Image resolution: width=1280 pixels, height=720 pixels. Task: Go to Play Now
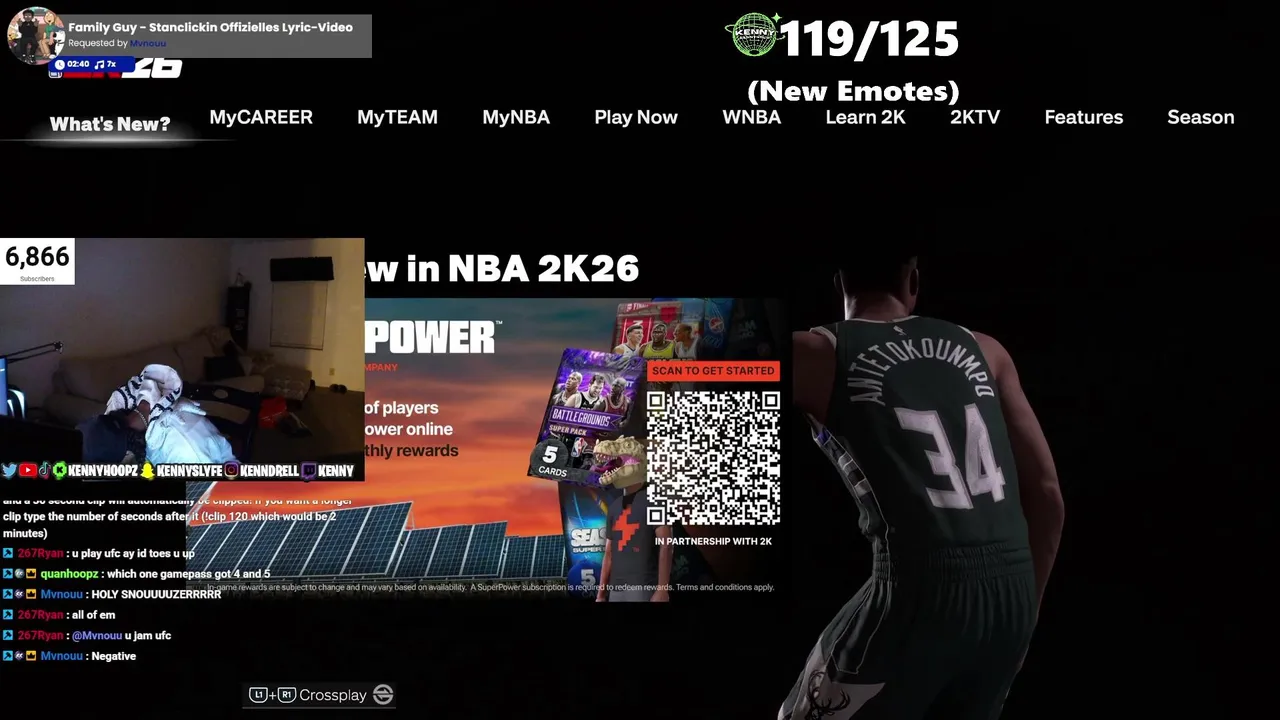pos(636,117)
